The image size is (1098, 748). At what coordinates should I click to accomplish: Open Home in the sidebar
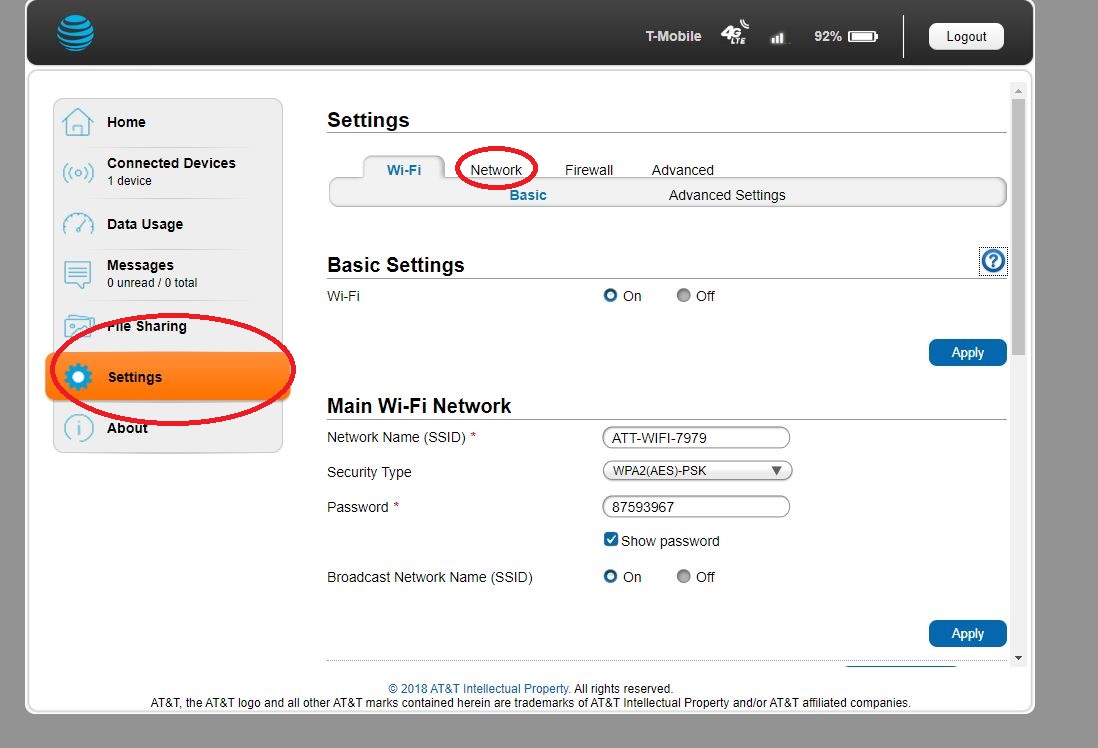168,122
